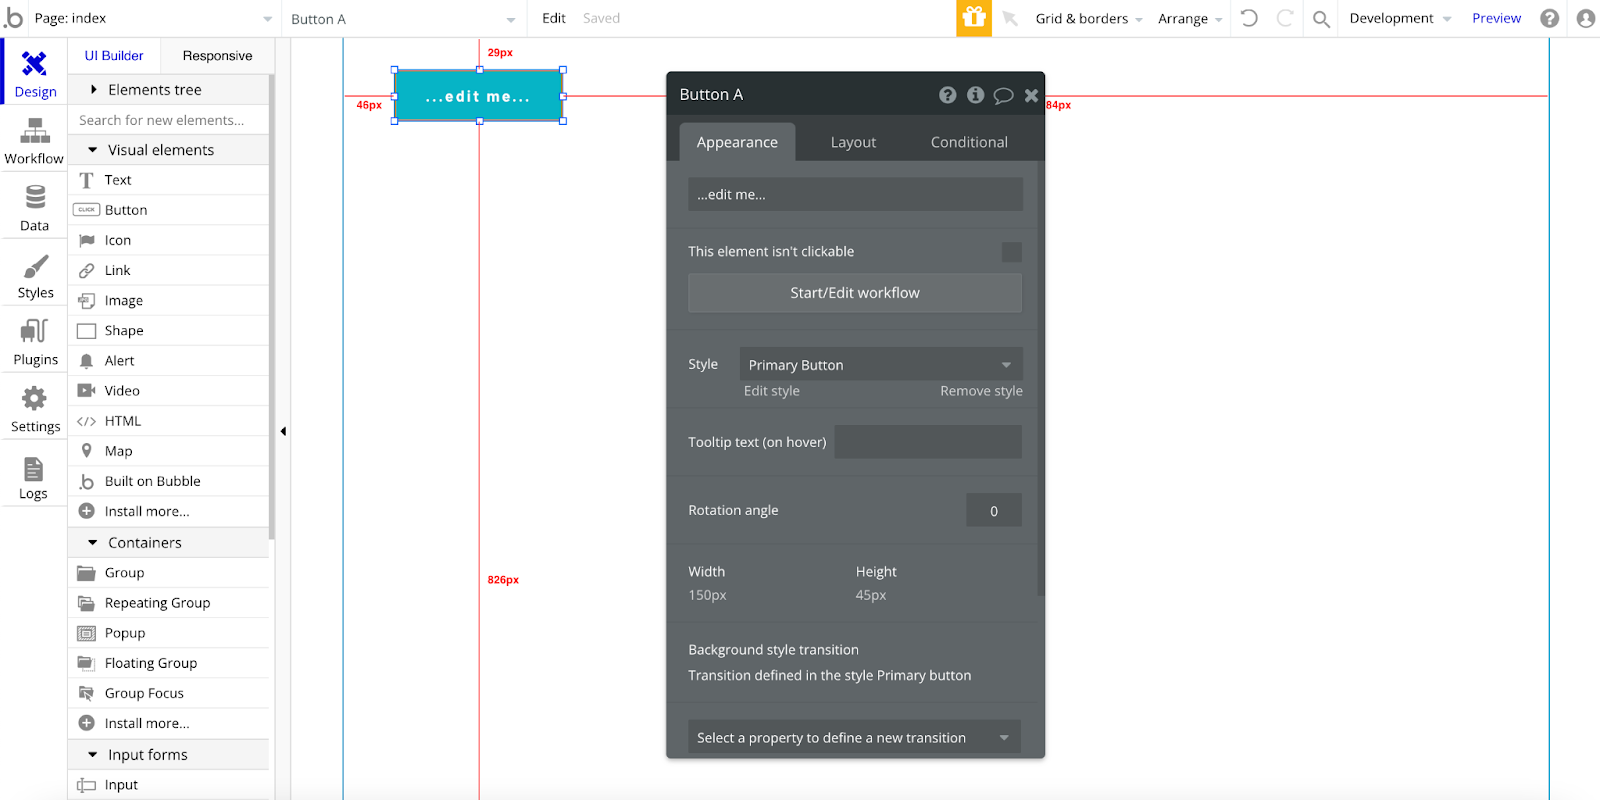Open the Button A element selector dropdown
Viewport: 1600px width, 800px height.
[403, 19]
